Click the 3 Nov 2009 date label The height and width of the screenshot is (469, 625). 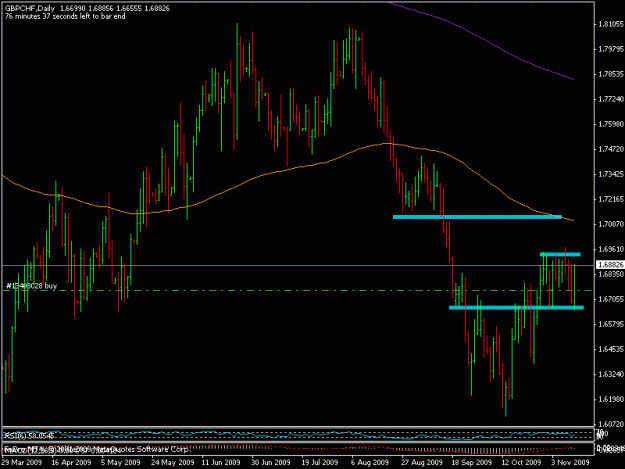[x=570, y=462]
